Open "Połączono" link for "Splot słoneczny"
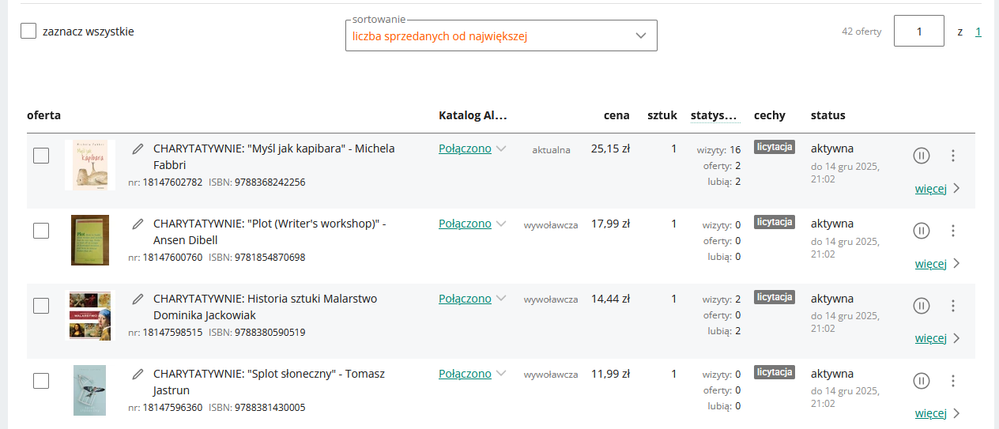Viewport: 999px width, 429px height. 464,374
